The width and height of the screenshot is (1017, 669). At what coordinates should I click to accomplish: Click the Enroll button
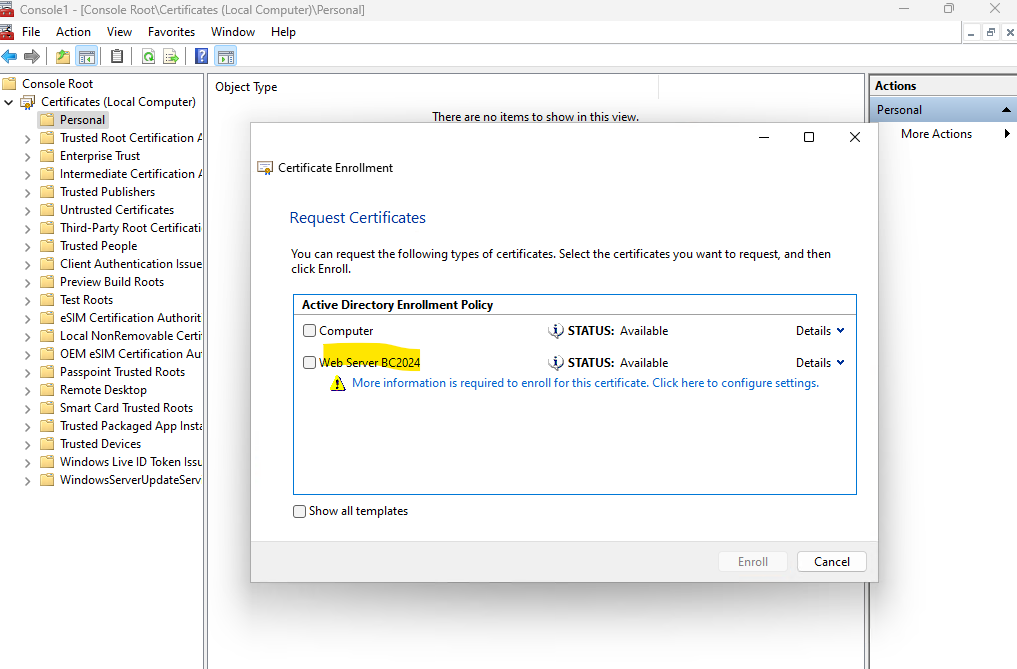(x=753, y=562)
